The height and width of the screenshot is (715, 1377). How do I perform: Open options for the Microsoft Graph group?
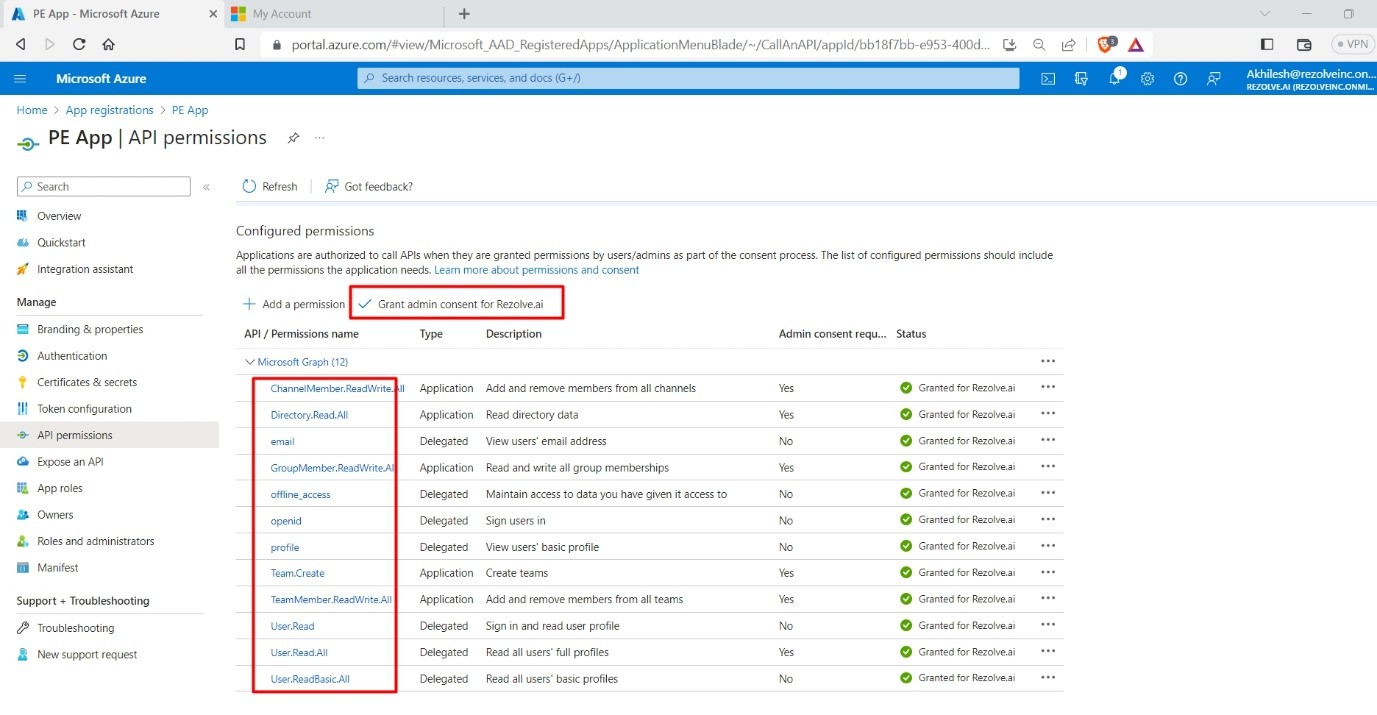click(1048, 361)
